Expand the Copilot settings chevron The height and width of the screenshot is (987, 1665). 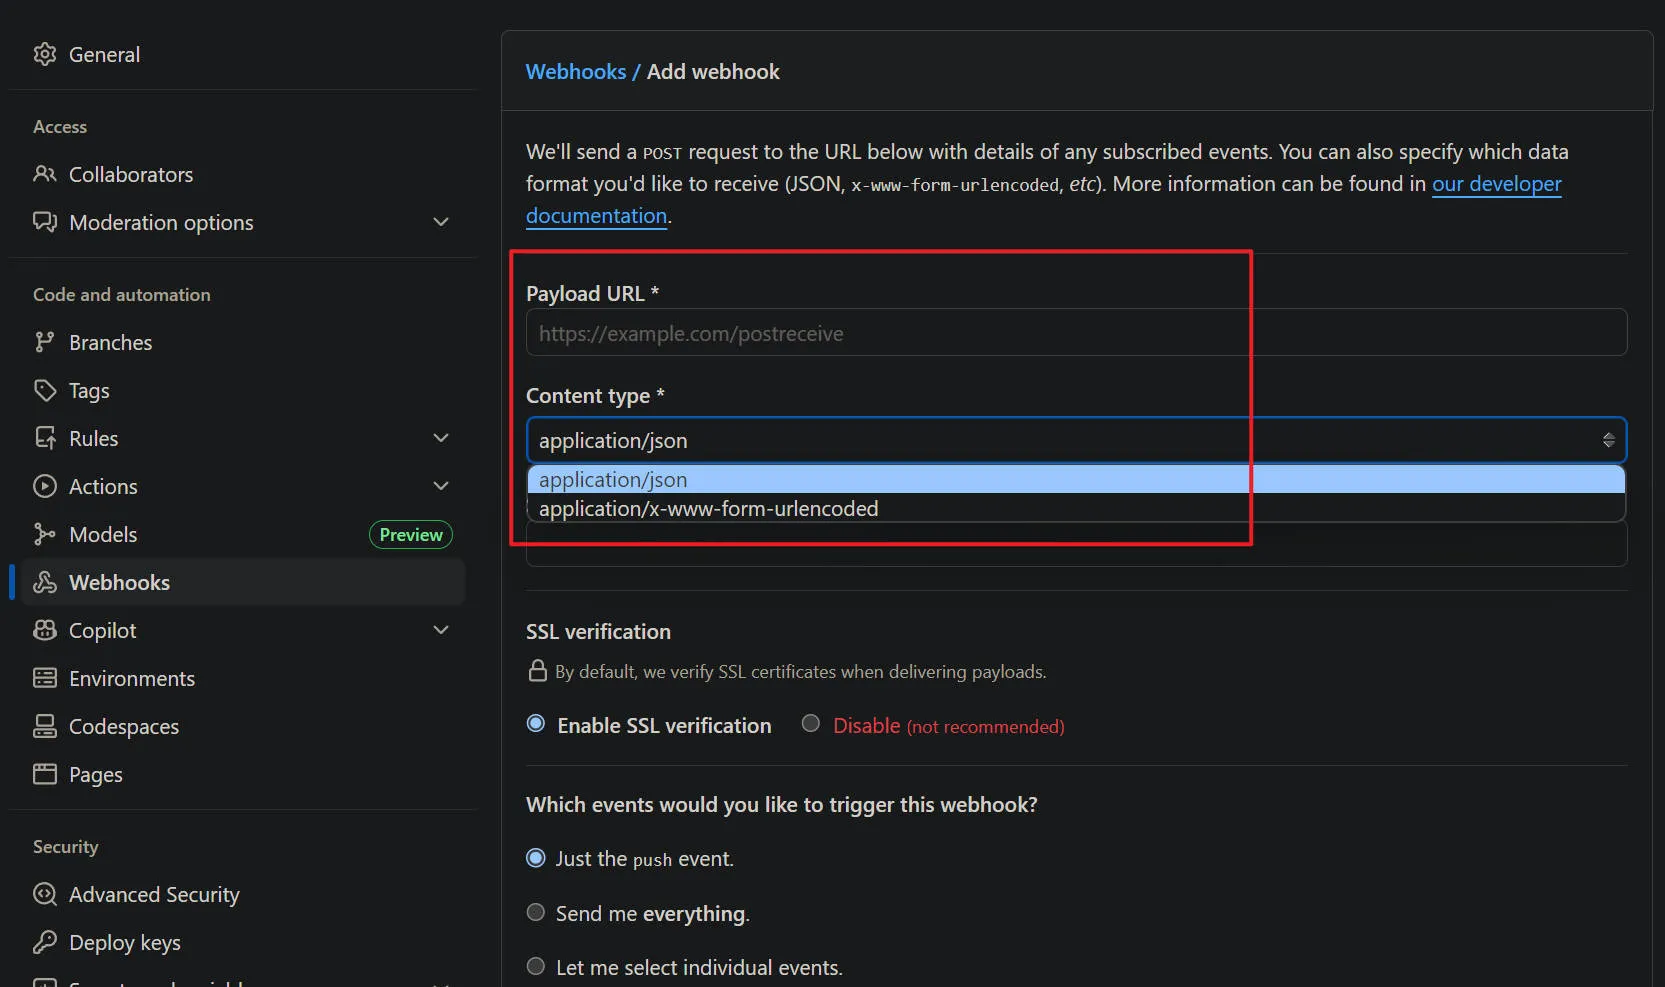[x=441, y=630]
